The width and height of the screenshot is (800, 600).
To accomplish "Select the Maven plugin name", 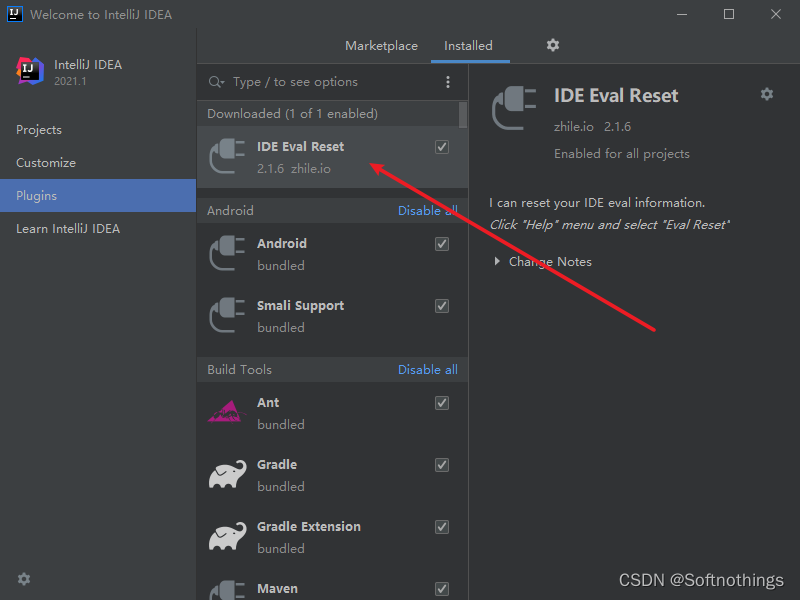I will tap(277, 588).
